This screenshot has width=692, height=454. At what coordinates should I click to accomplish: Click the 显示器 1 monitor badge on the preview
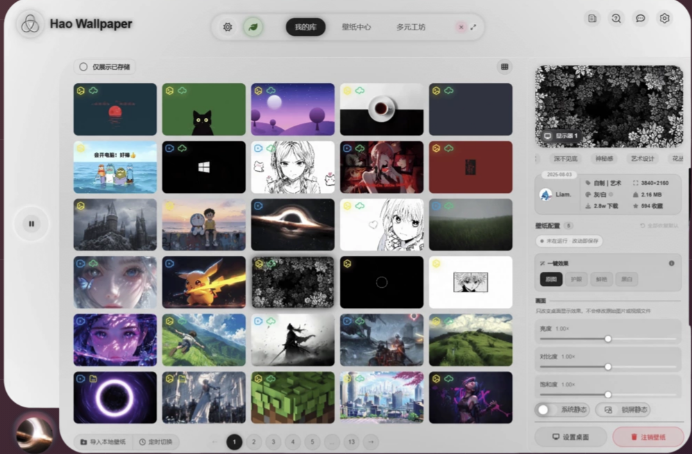[562, 135]
